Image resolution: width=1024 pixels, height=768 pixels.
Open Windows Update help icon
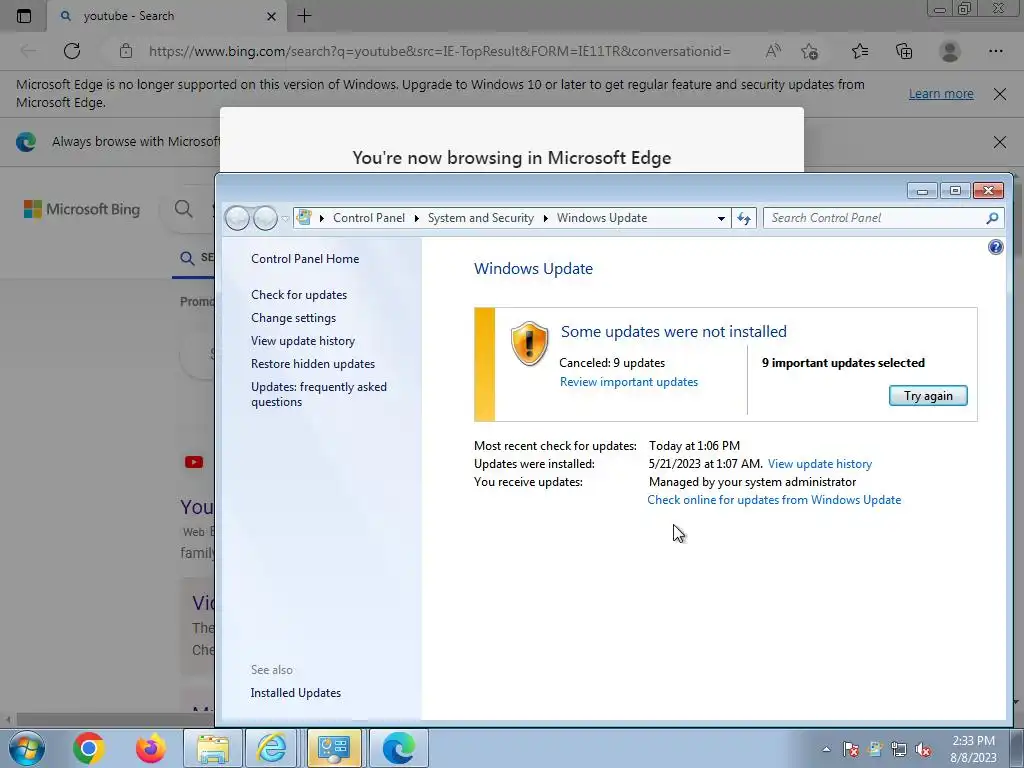[995, 247]
